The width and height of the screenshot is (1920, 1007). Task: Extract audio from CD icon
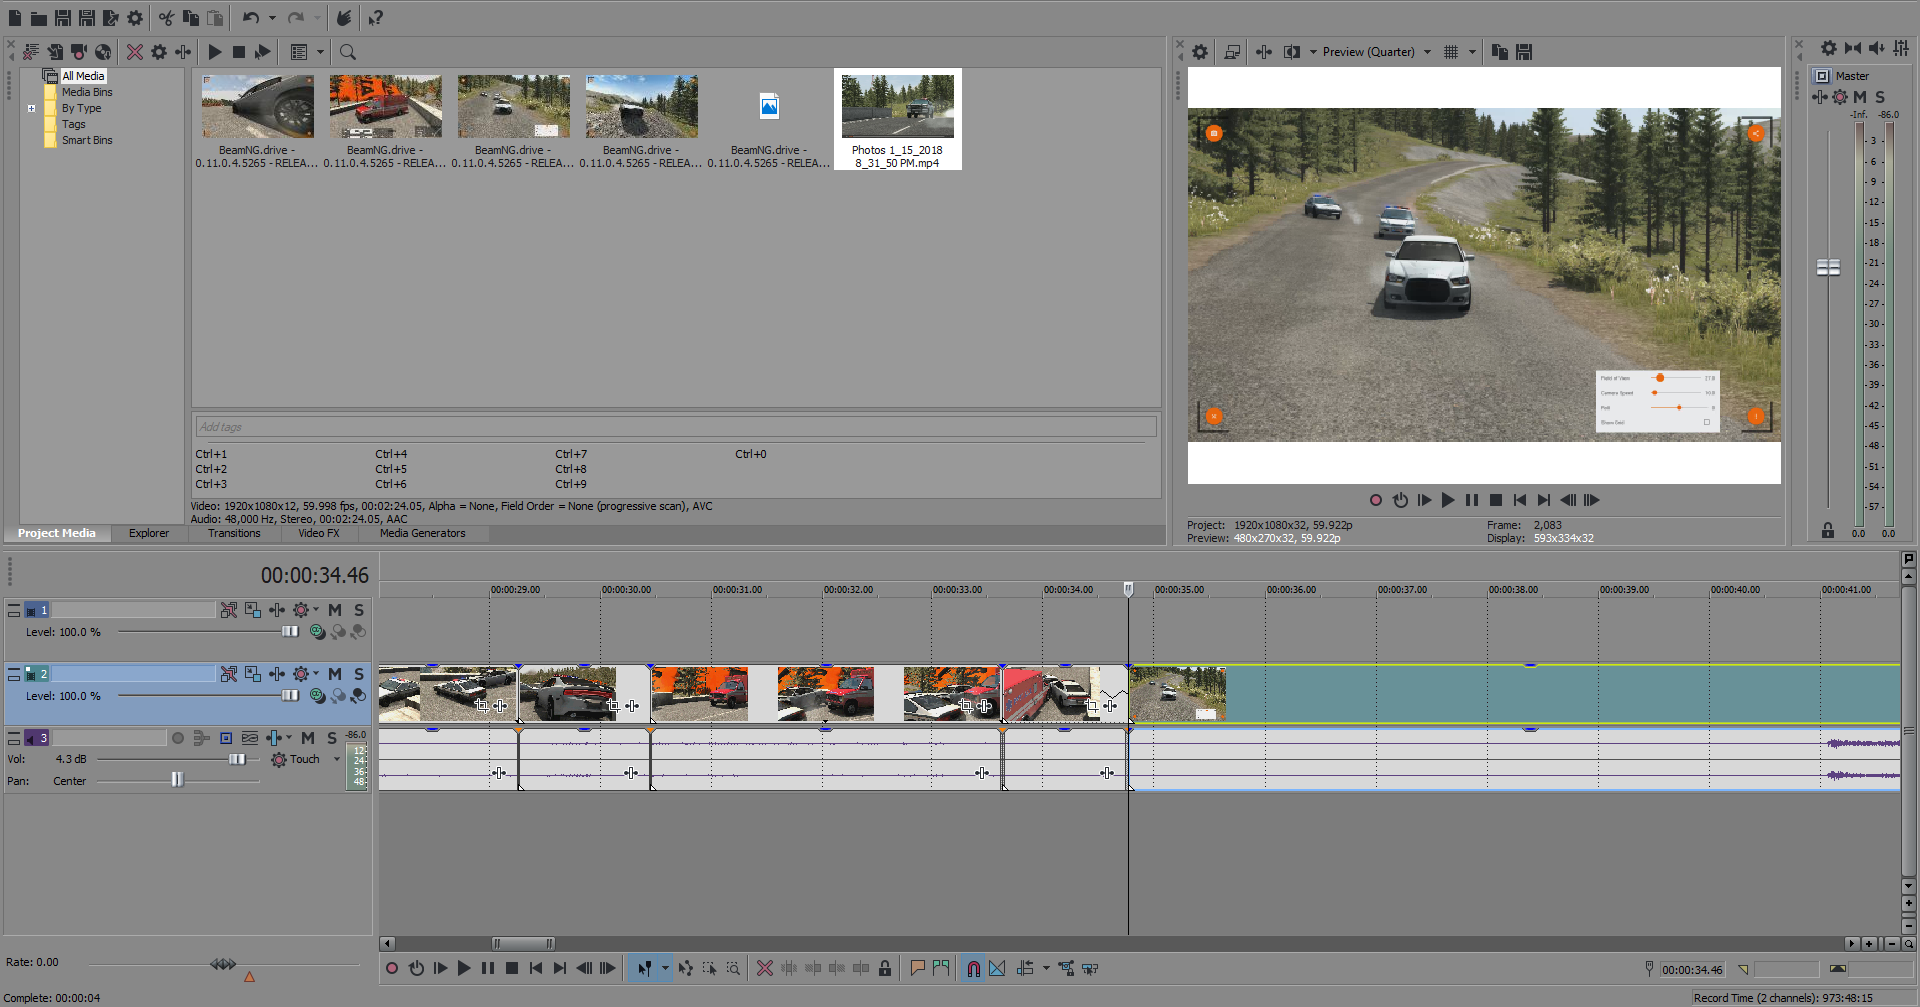103,52
